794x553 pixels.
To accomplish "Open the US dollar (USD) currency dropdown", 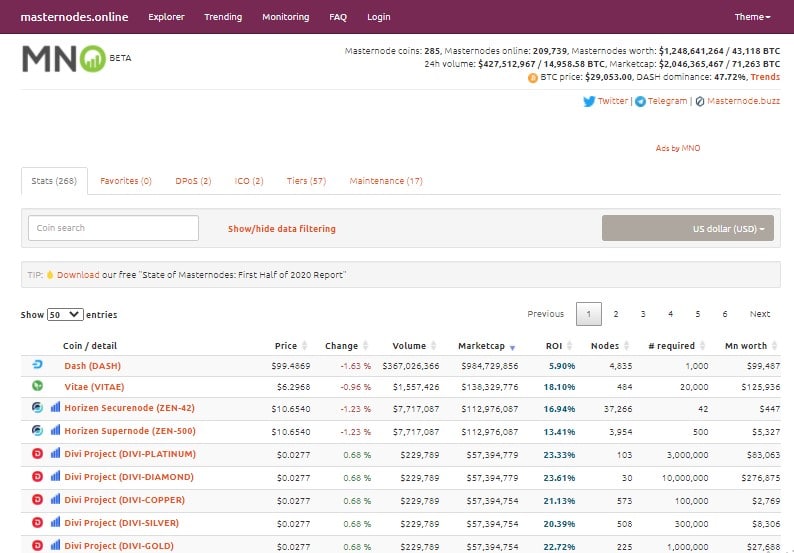I will (x=688, y=228).
